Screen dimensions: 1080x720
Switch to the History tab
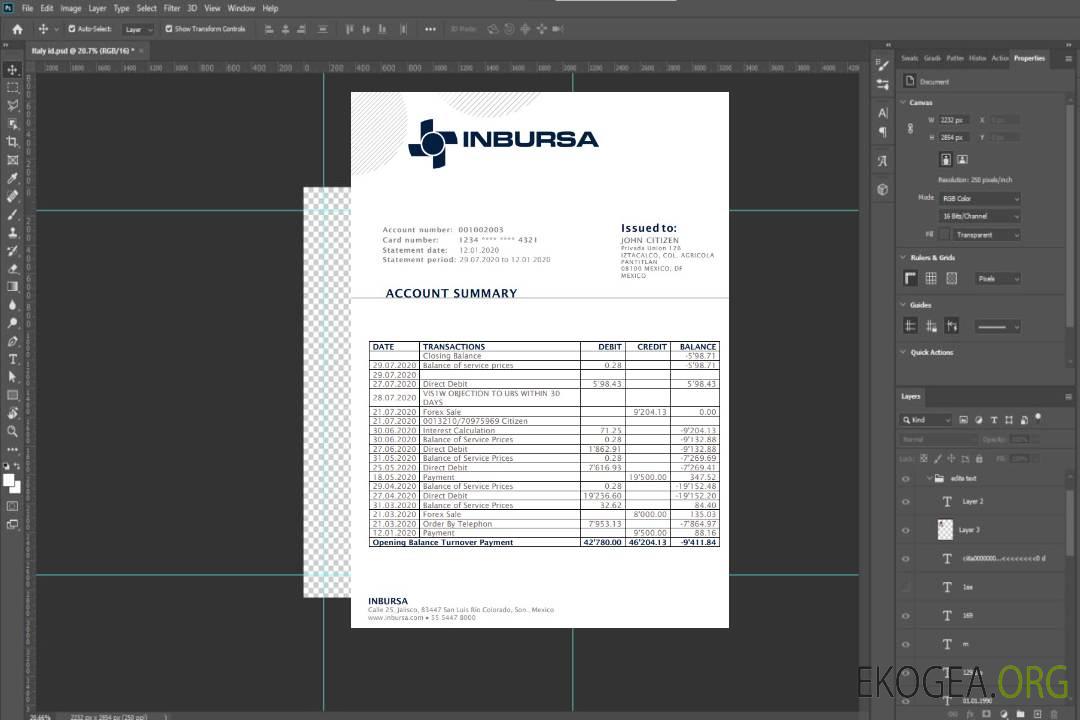977,59
